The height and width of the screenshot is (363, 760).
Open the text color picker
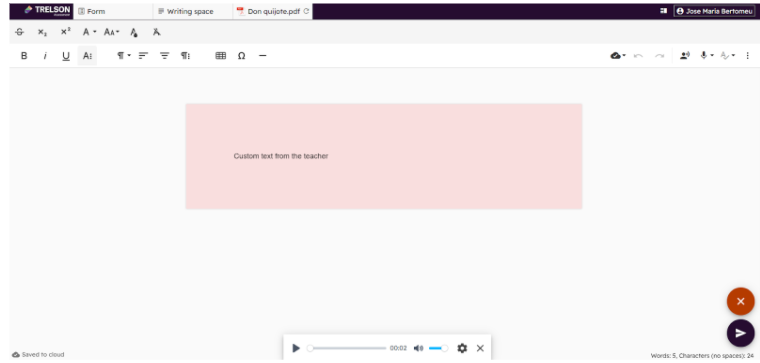[x=134, y=32]
